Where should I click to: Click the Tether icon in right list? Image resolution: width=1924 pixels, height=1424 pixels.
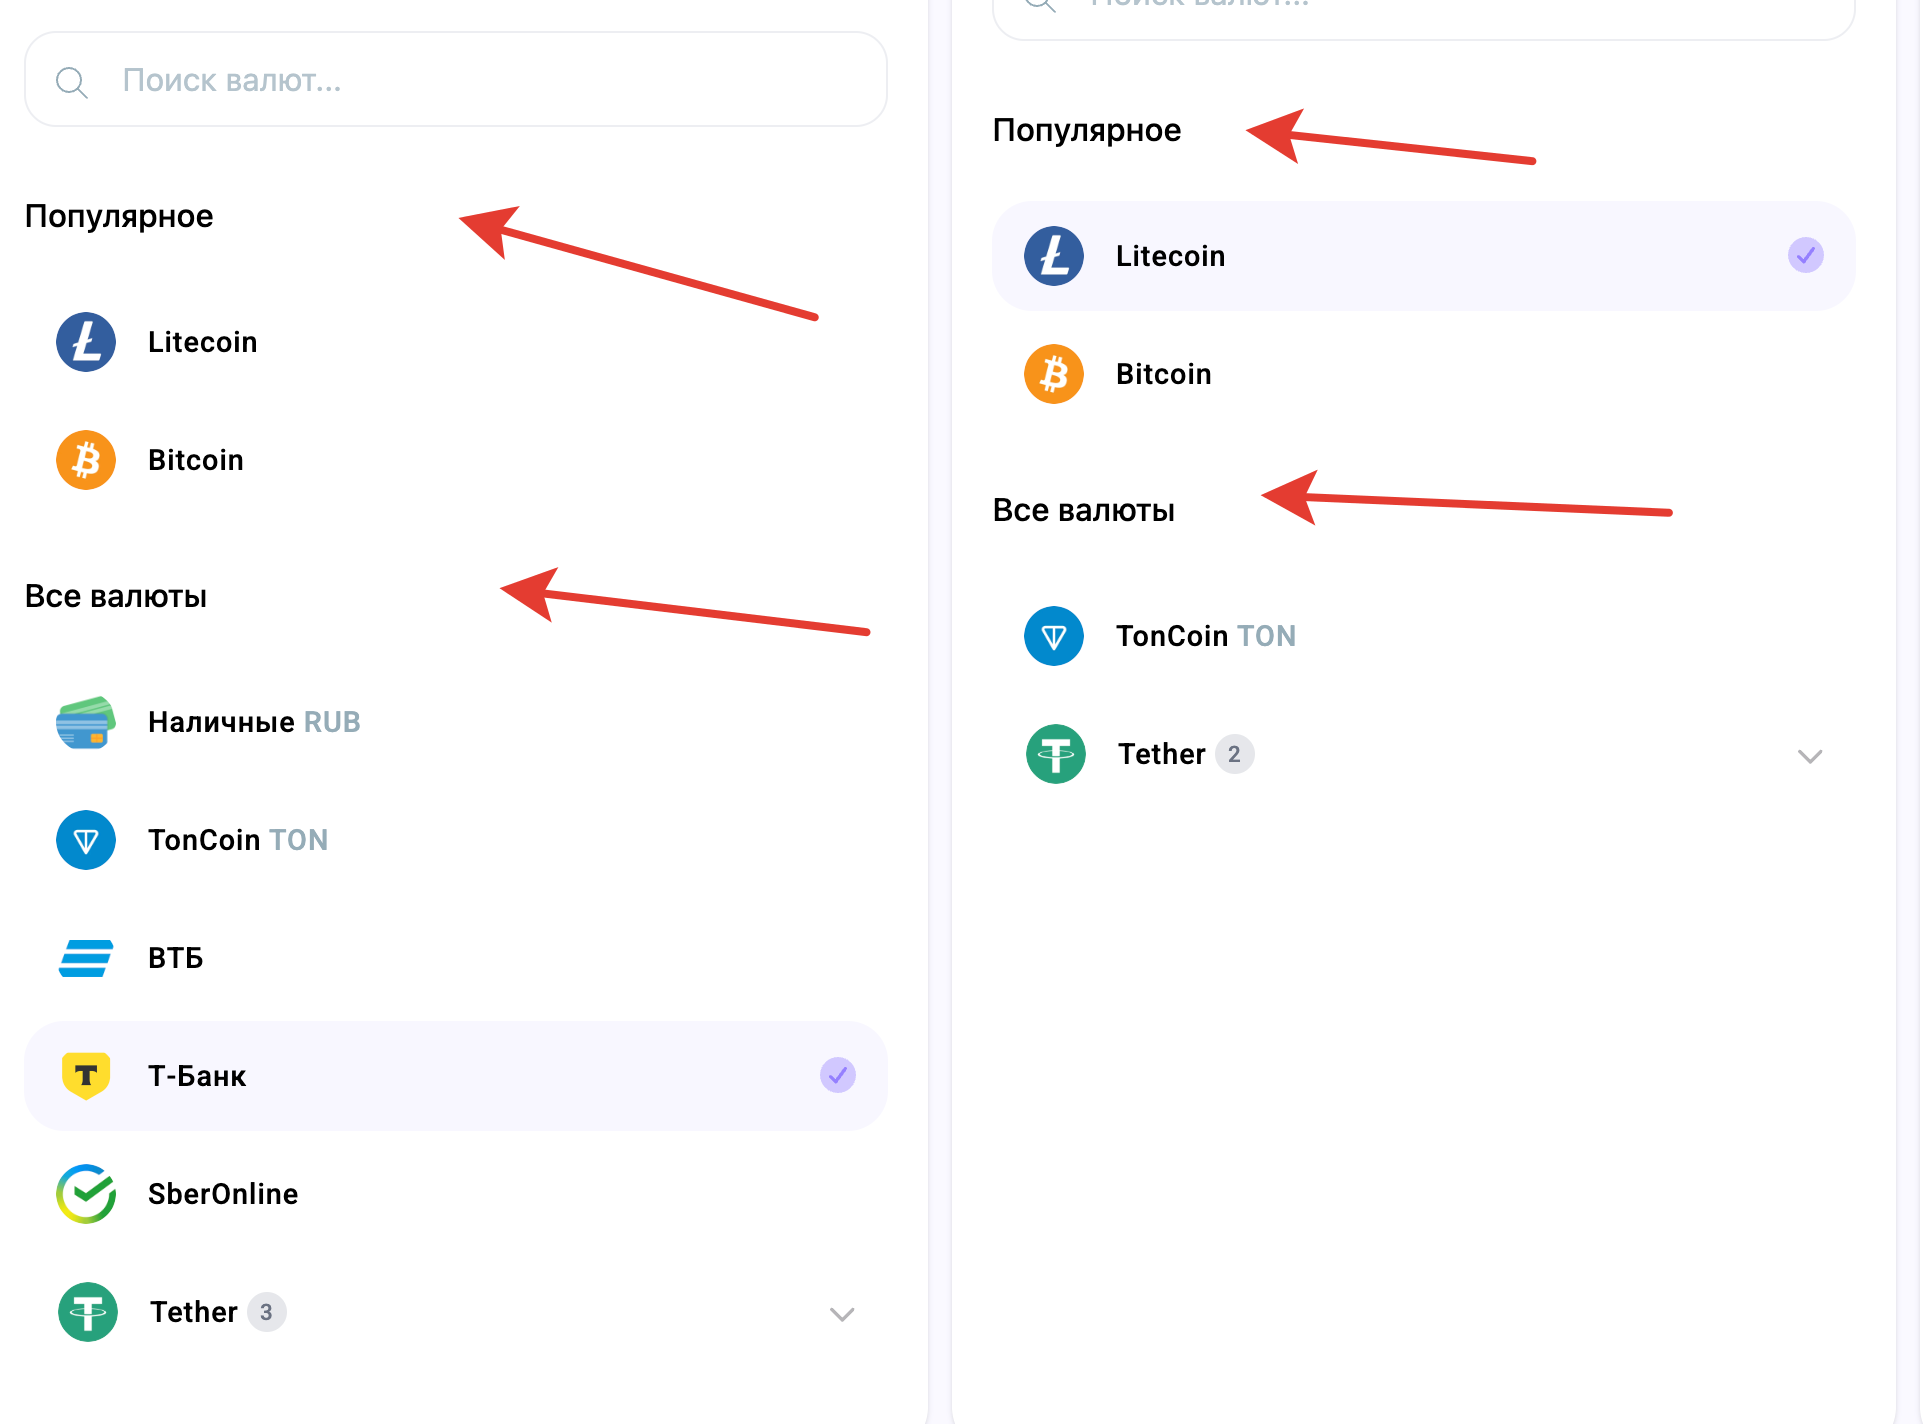pos(1056,754)
